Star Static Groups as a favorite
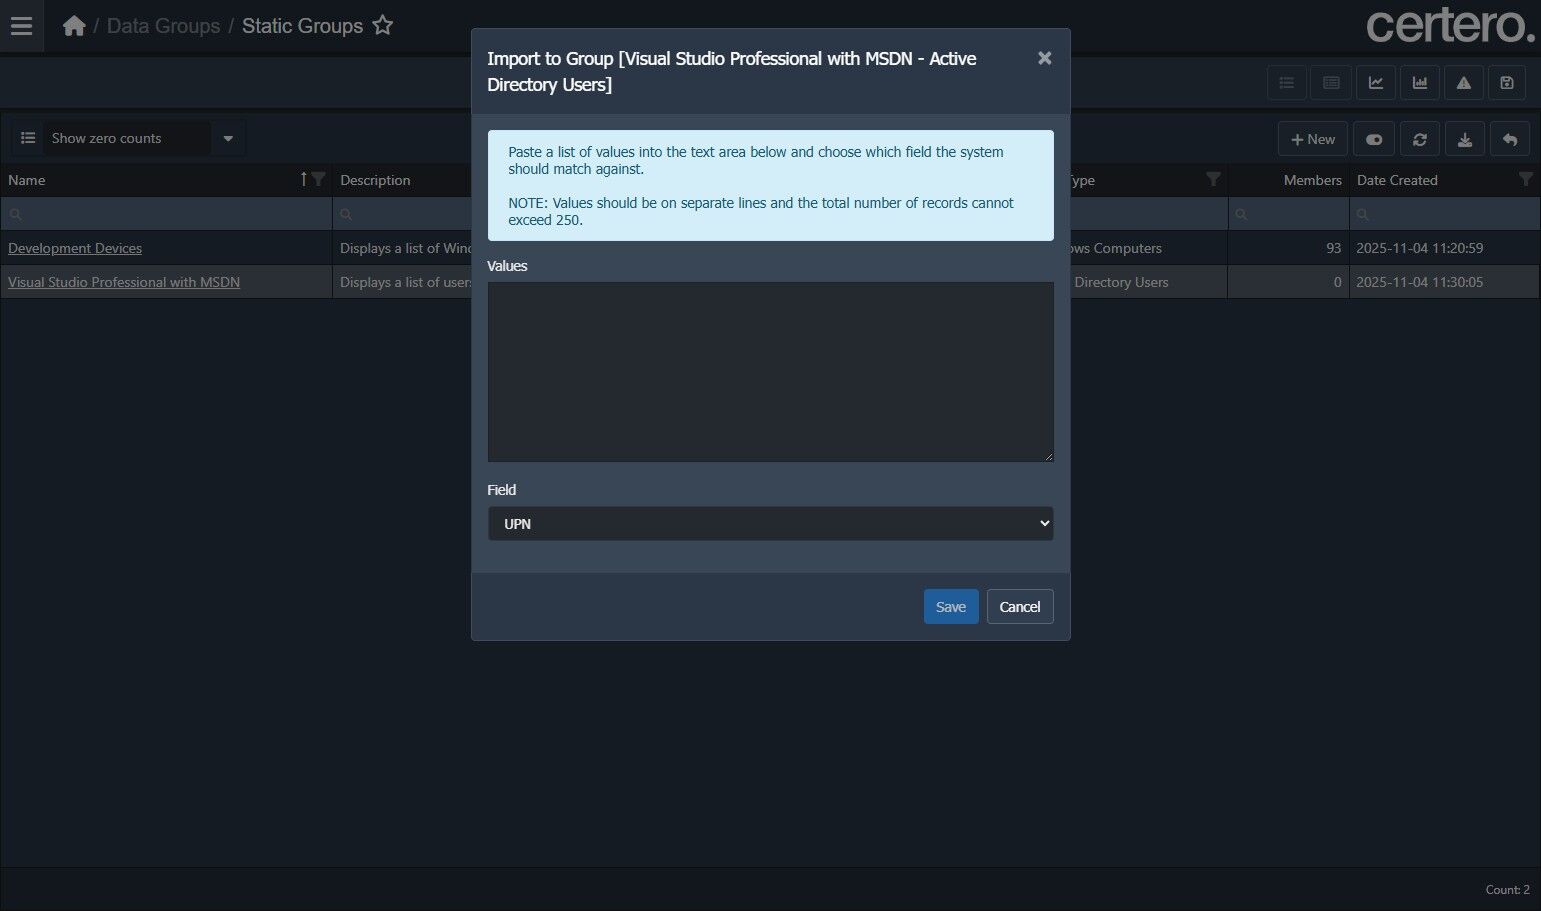This screenshot has height=911, width=1541. [383, 26]
